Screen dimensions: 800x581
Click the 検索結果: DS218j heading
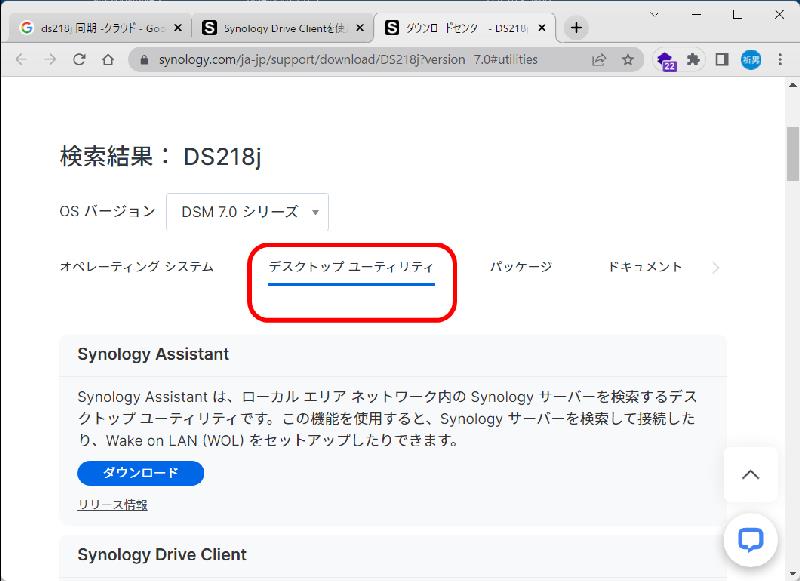[x=161, y=156]
